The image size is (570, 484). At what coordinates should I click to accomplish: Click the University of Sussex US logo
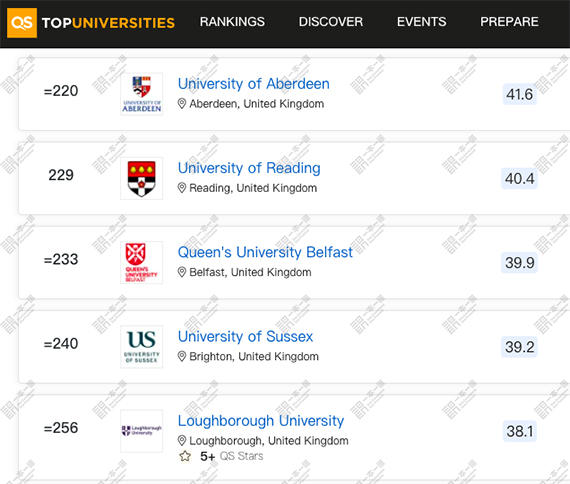coord(141,347)
